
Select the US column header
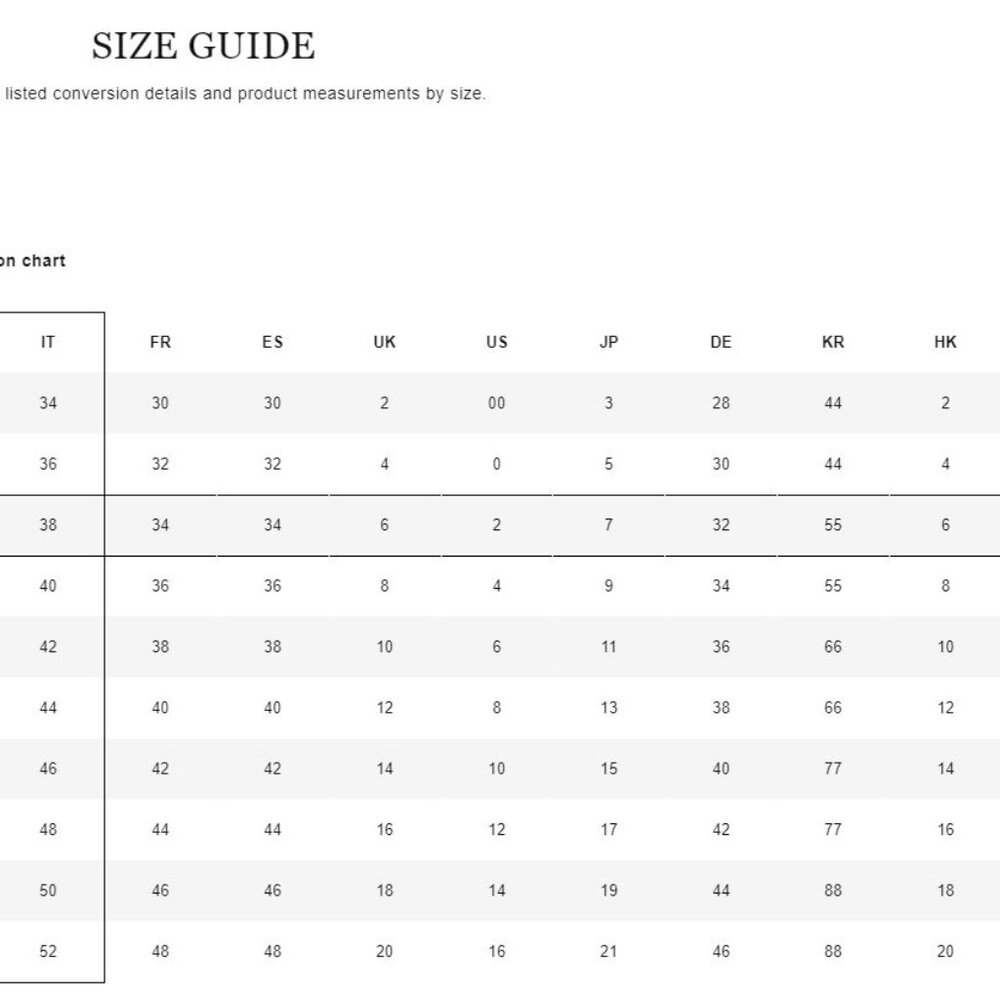point(497,342)
